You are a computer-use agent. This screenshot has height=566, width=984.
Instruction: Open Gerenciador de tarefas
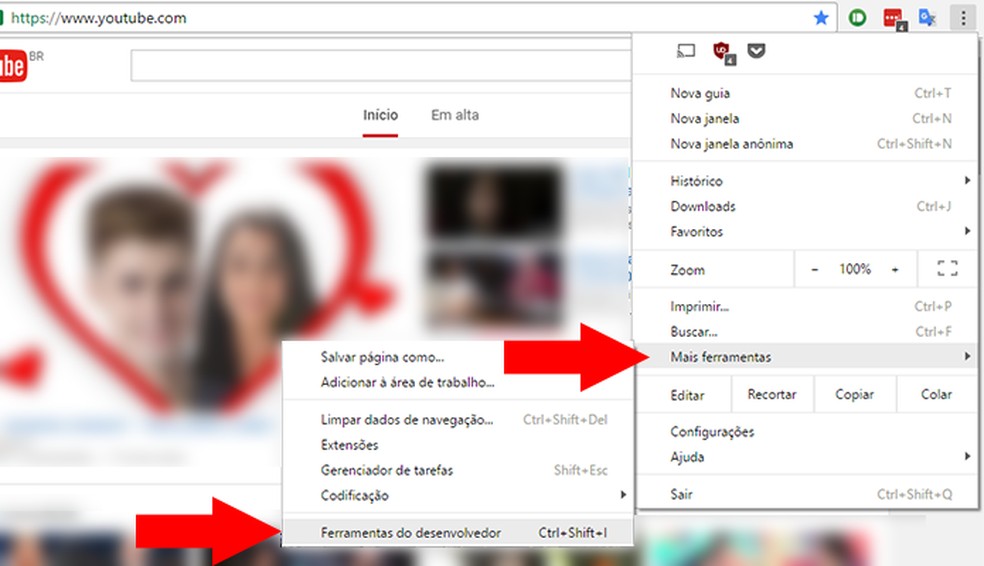tap(458, 470)
